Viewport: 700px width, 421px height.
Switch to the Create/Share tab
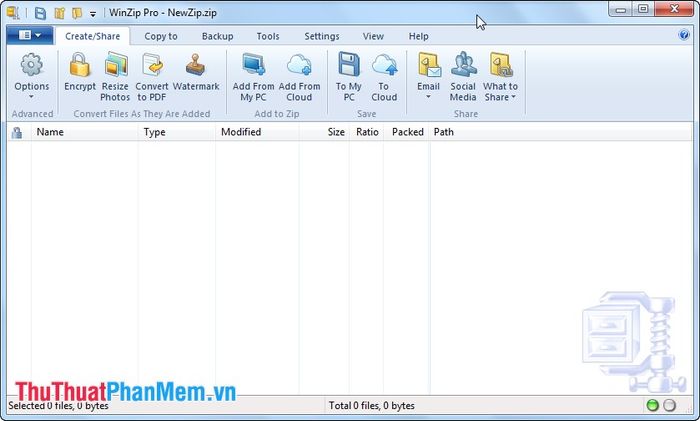coord(92,36)
